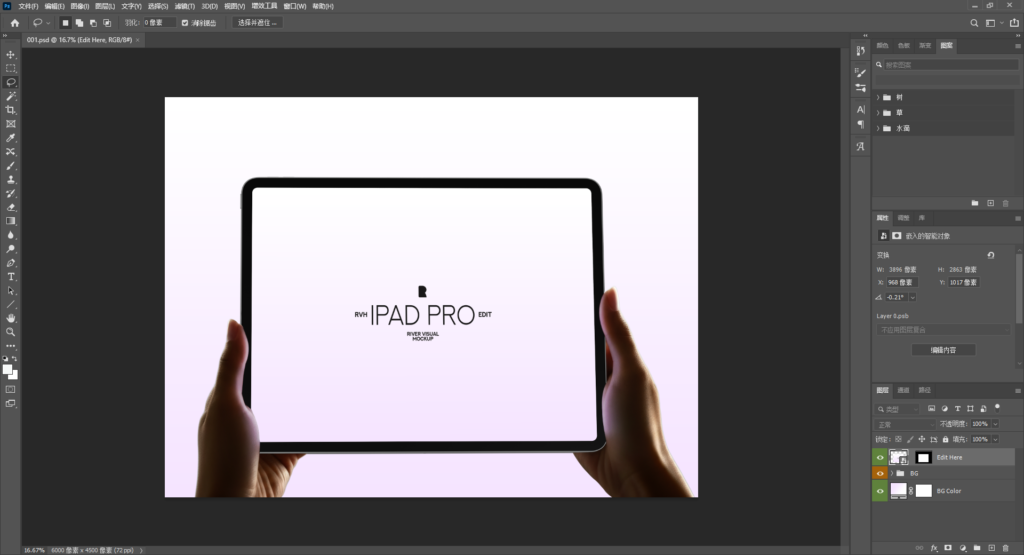
Task: Select the Brush tool
Action: tap(10, 166)
